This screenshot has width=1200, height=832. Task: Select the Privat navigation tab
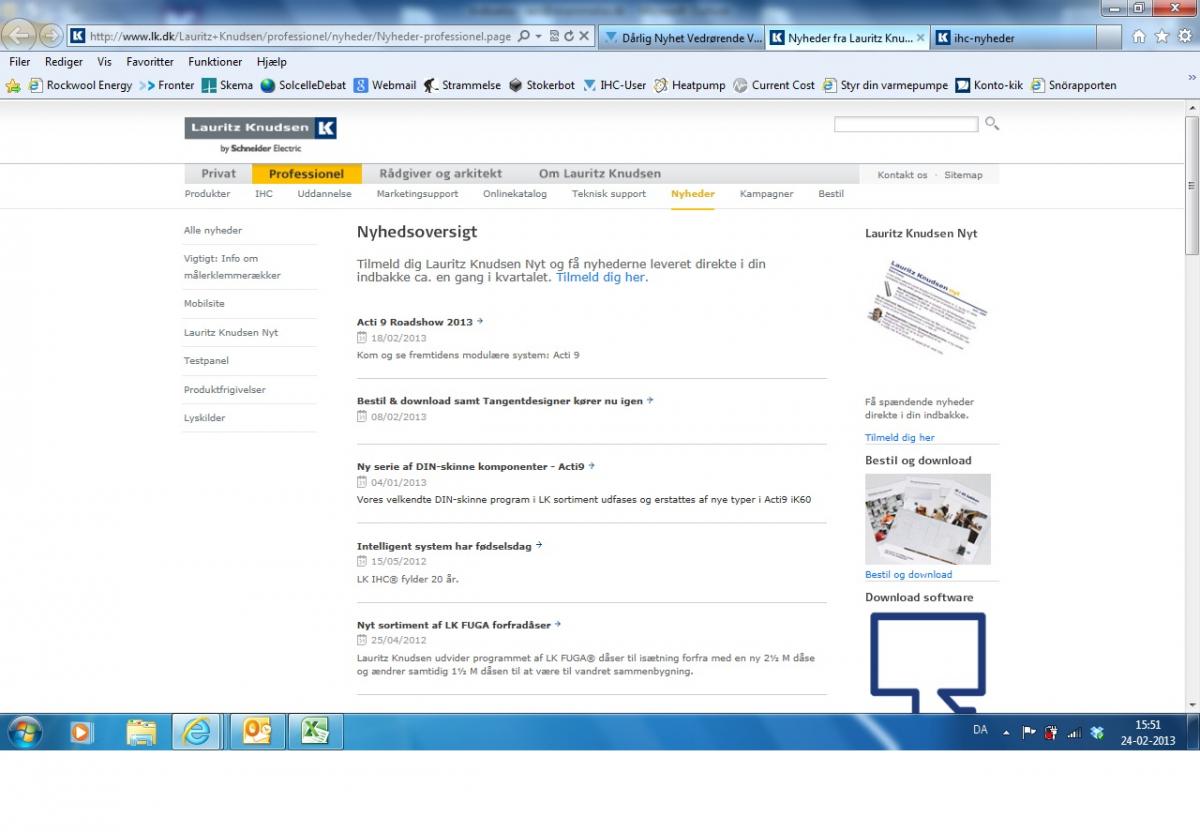[218, 174]
